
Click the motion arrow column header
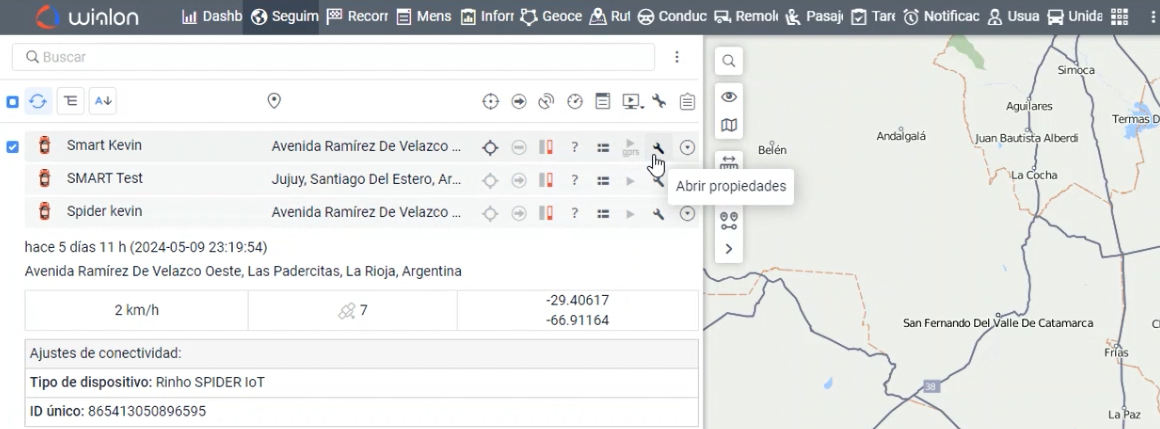(519, 101)
